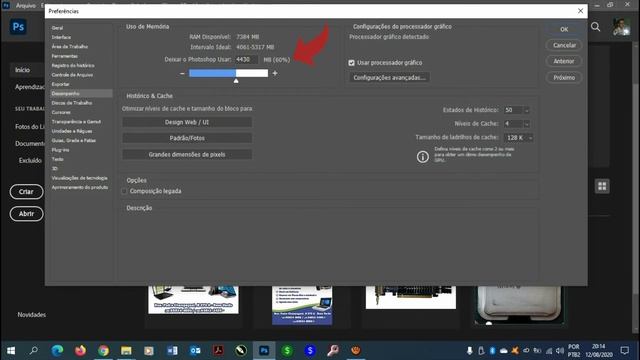Choose Grandes dimensões de pixels preset

point(187,154)
